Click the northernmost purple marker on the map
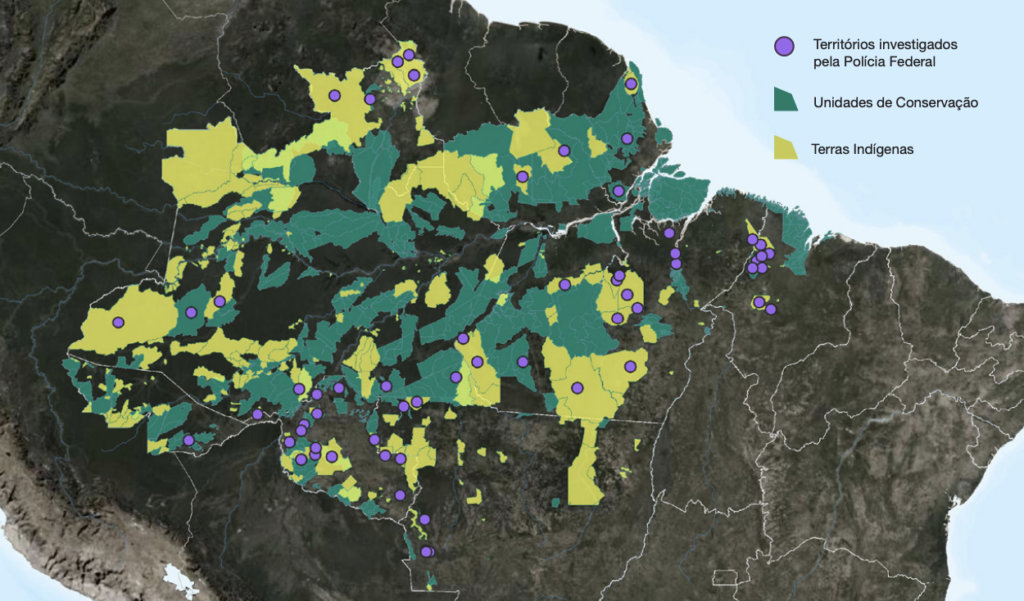The image size is (1024, 601). pyautogui.click(x=408, y=54)
